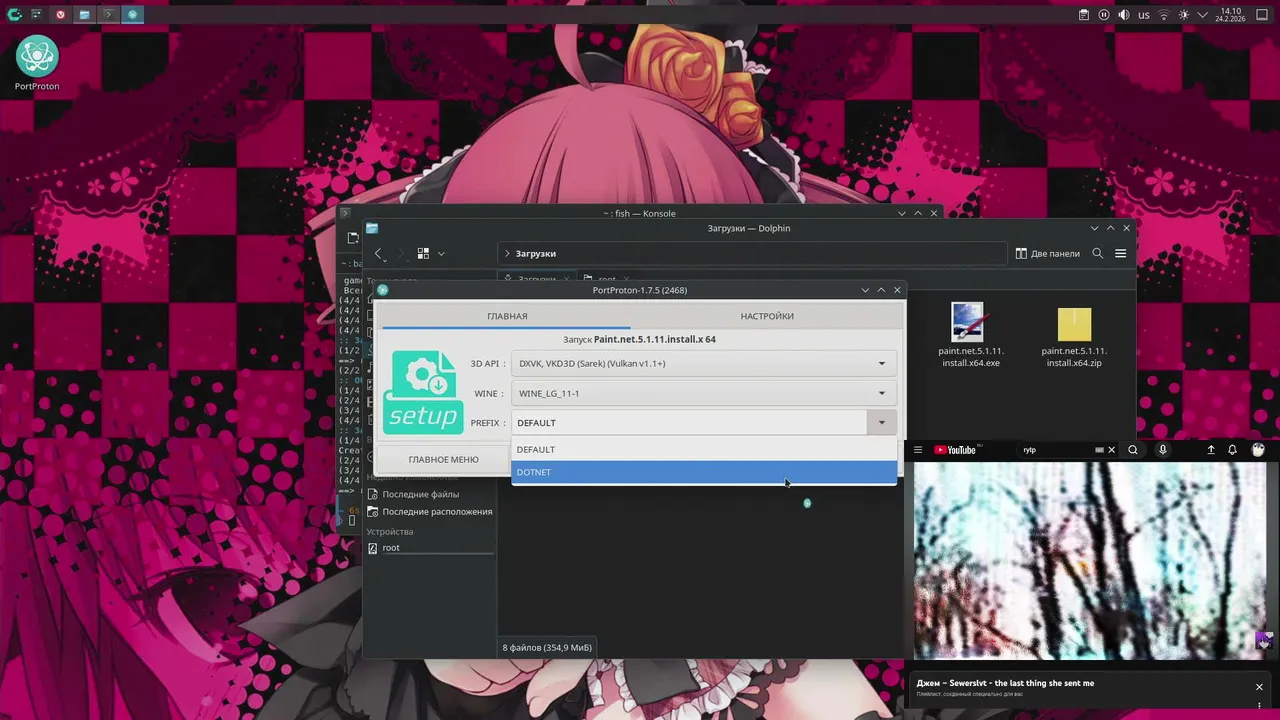Click the YouTube upload icon
Screen dimensions: 1280x720
point(1211,450)
